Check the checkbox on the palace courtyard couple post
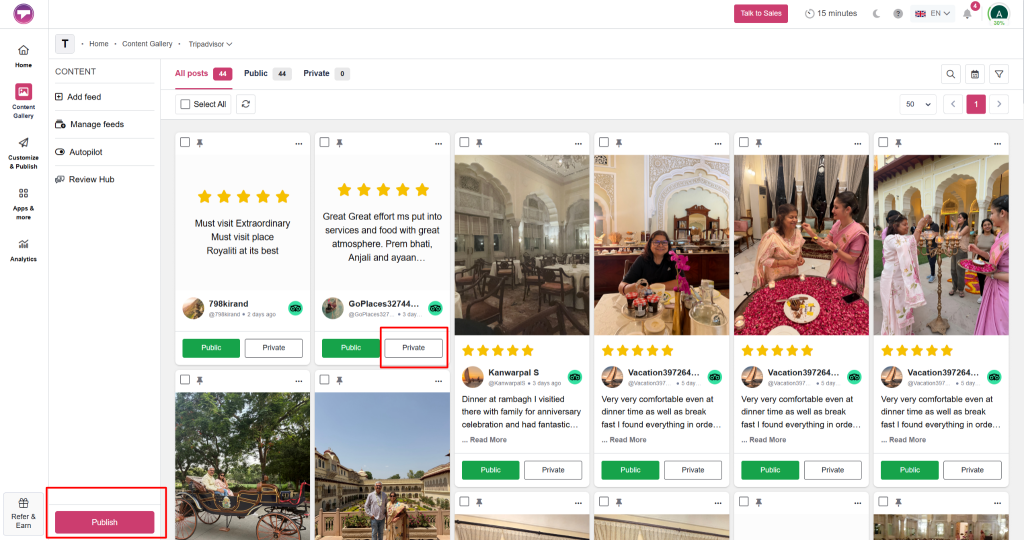The height and width of the screenshot is (540, 1024). (x=325, y=379)
